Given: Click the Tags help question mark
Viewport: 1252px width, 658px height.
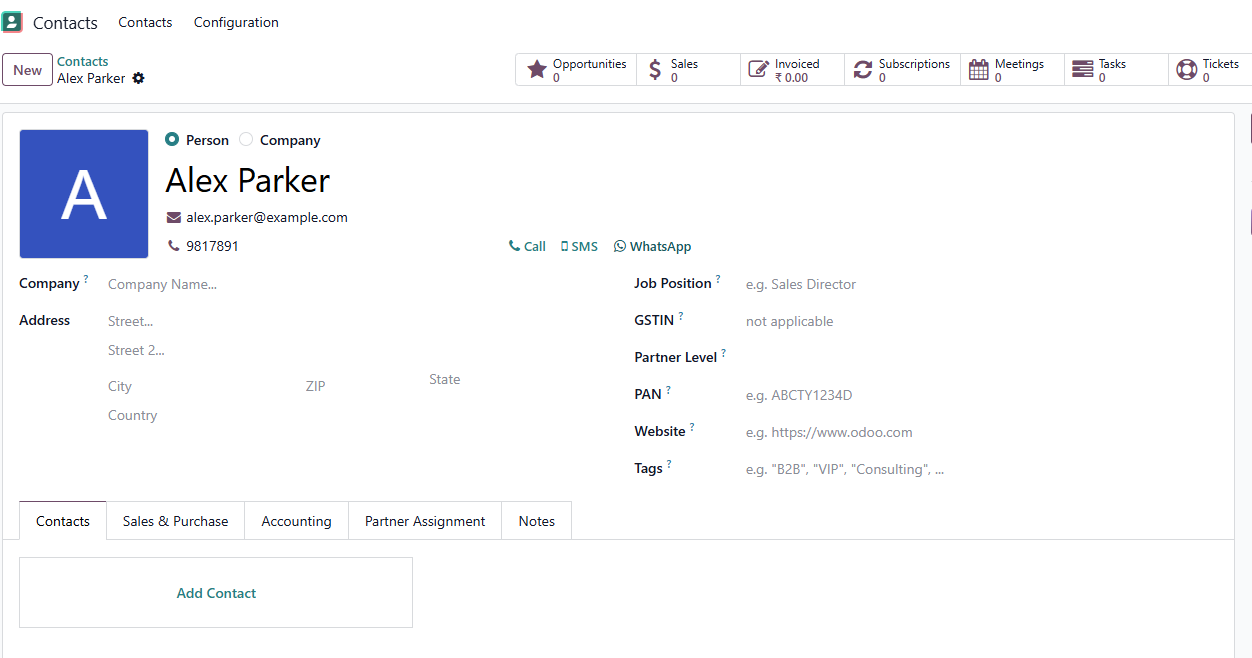Looking at the screenshot, I should tap(669, 464).
